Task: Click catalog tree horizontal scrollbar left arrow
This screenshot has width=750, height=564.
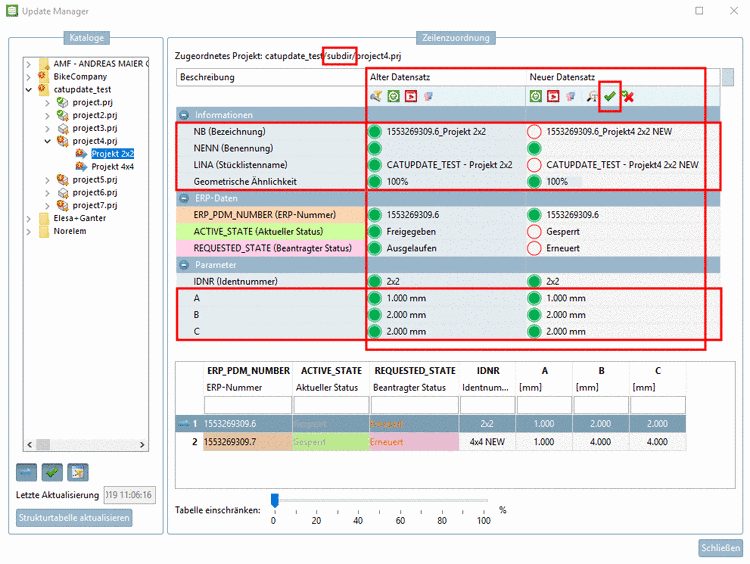Action: coord(30,444)
